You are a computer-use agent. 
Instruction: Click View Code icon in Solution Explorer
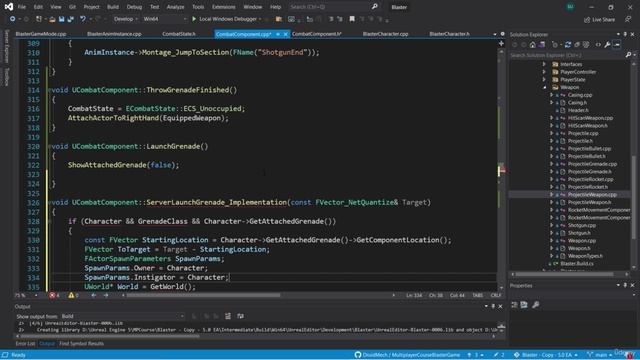coord(598,45)
